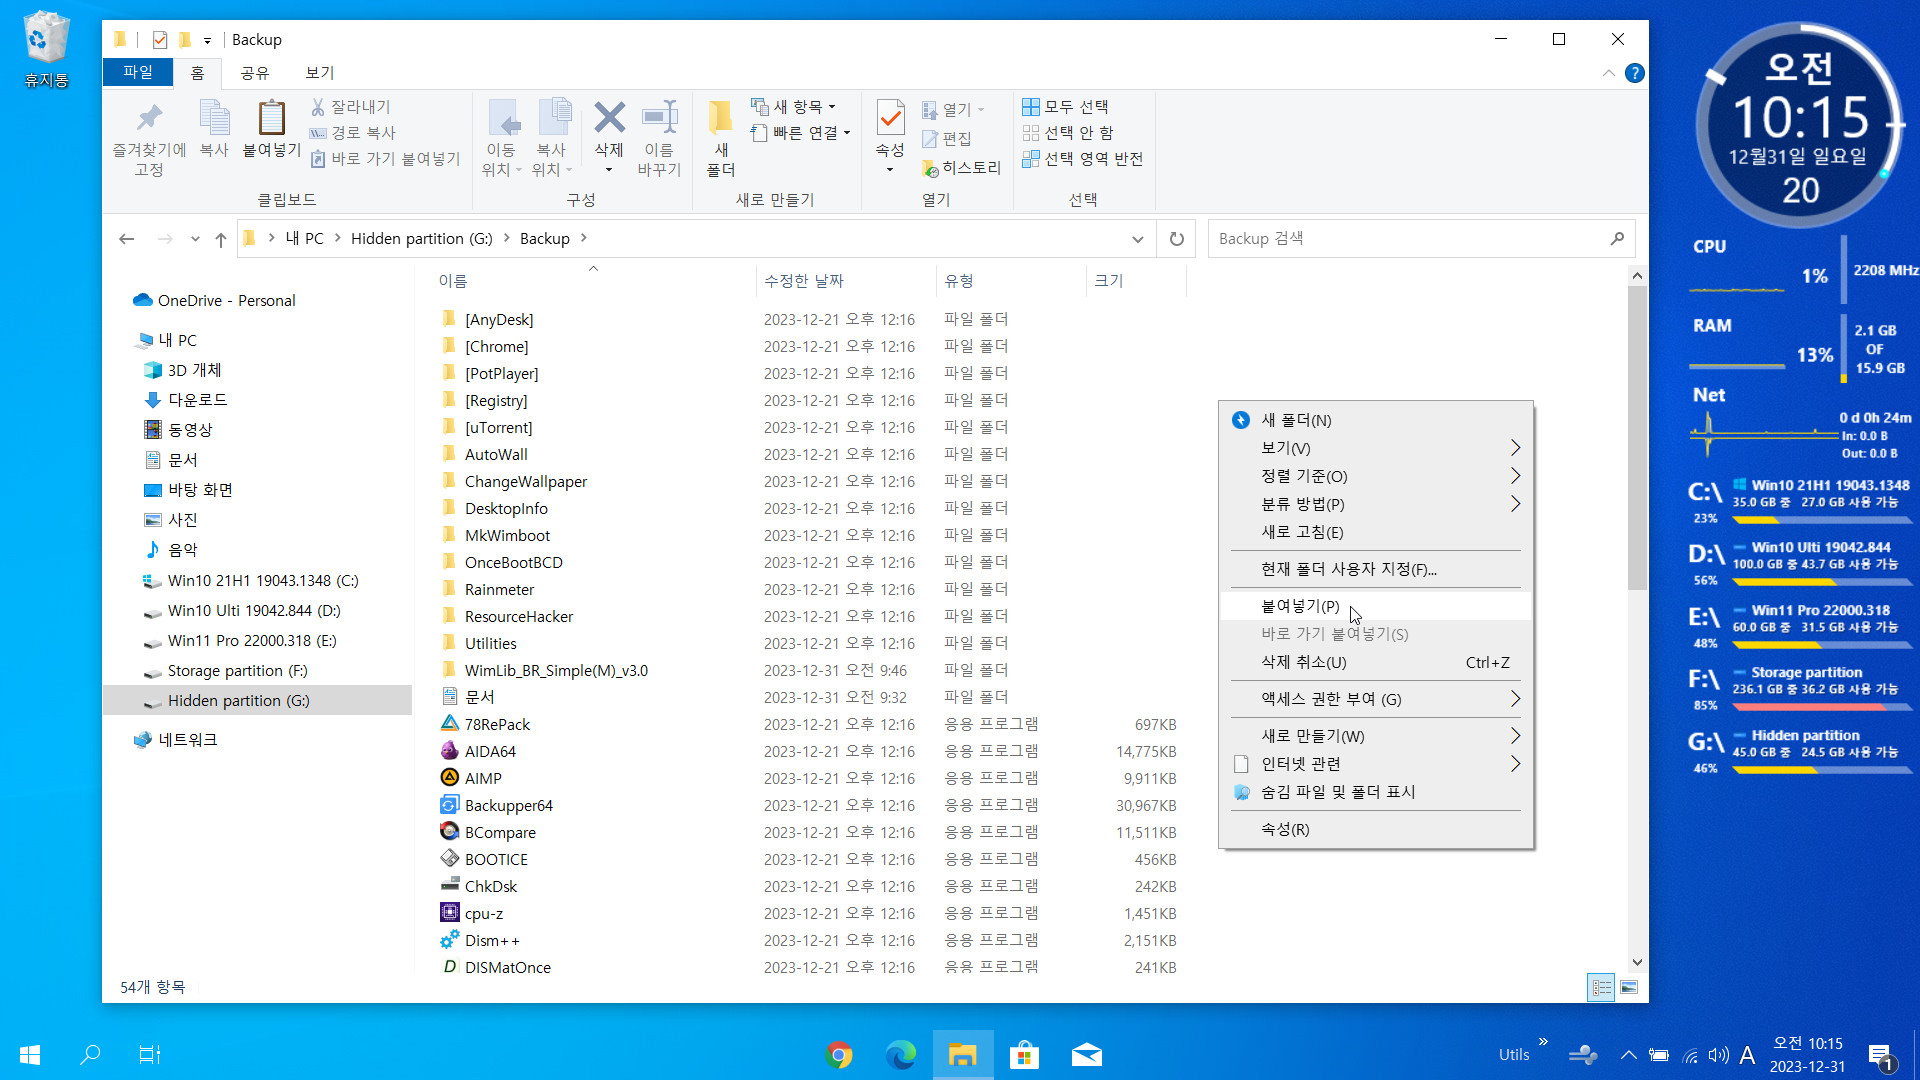Expand the Sort by (정렬 기준) submenu

(1375, 476)
